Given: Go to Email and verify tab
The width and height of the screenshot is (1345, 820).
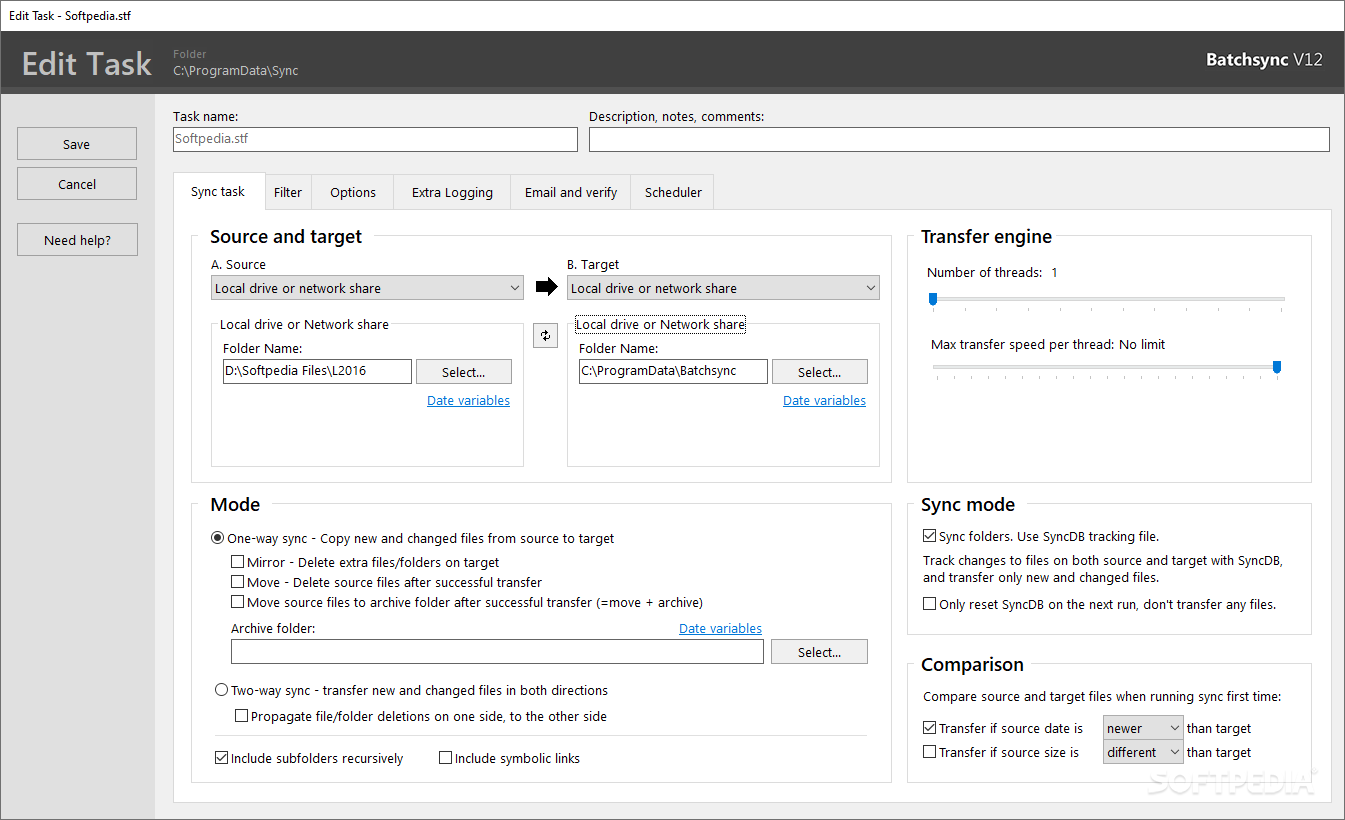Looking at the screenshot, I should [x=571, y=192].
